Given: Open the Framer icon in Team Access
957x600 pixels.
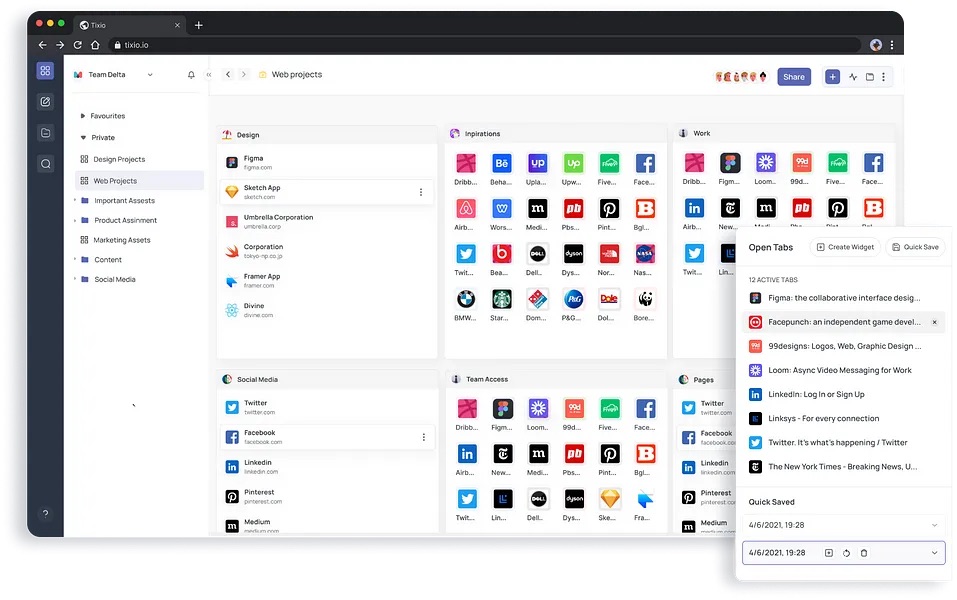Looking at the screenshot, I should coord(645,499).
